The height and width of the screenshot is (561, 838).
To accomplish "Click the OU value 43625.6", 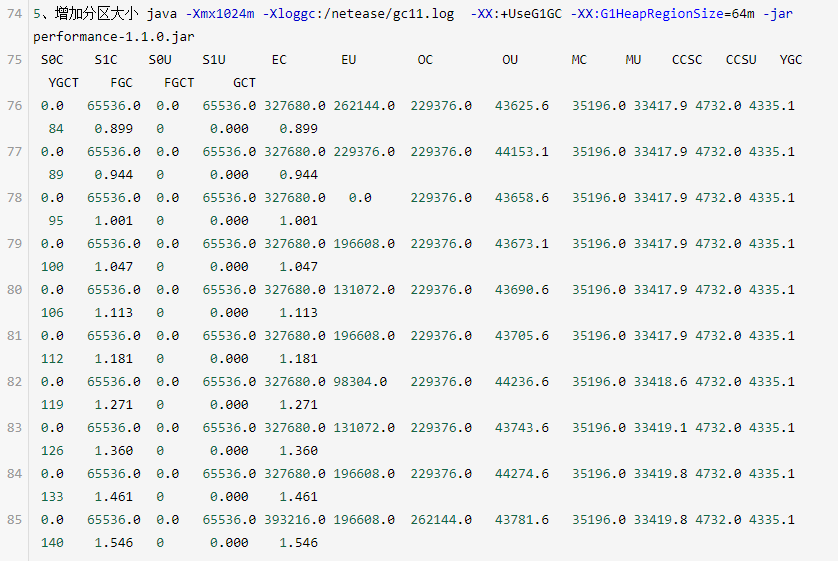I will [x=522, y=105].
